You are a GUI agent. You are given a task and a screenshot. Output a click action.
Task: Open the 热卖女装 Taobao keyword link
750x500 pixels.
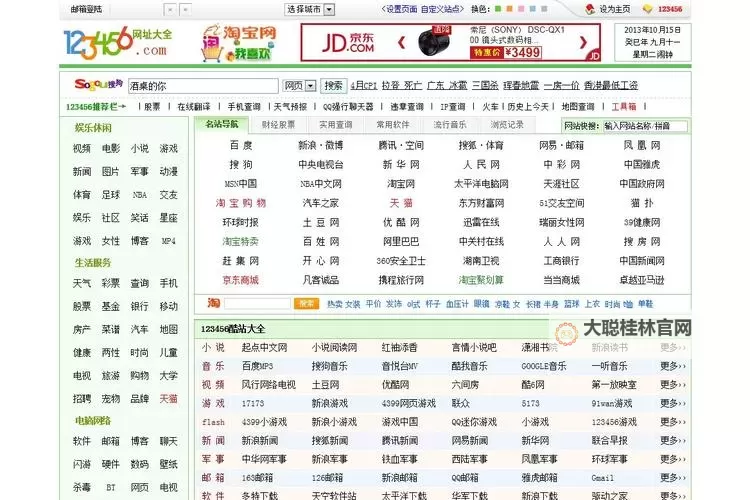[x=343, y=304]
